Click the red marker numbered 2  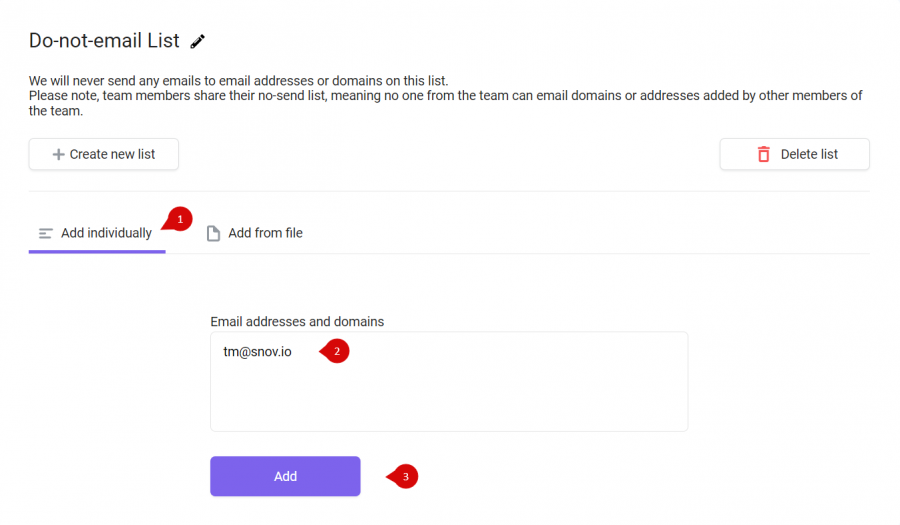(335, 351)
